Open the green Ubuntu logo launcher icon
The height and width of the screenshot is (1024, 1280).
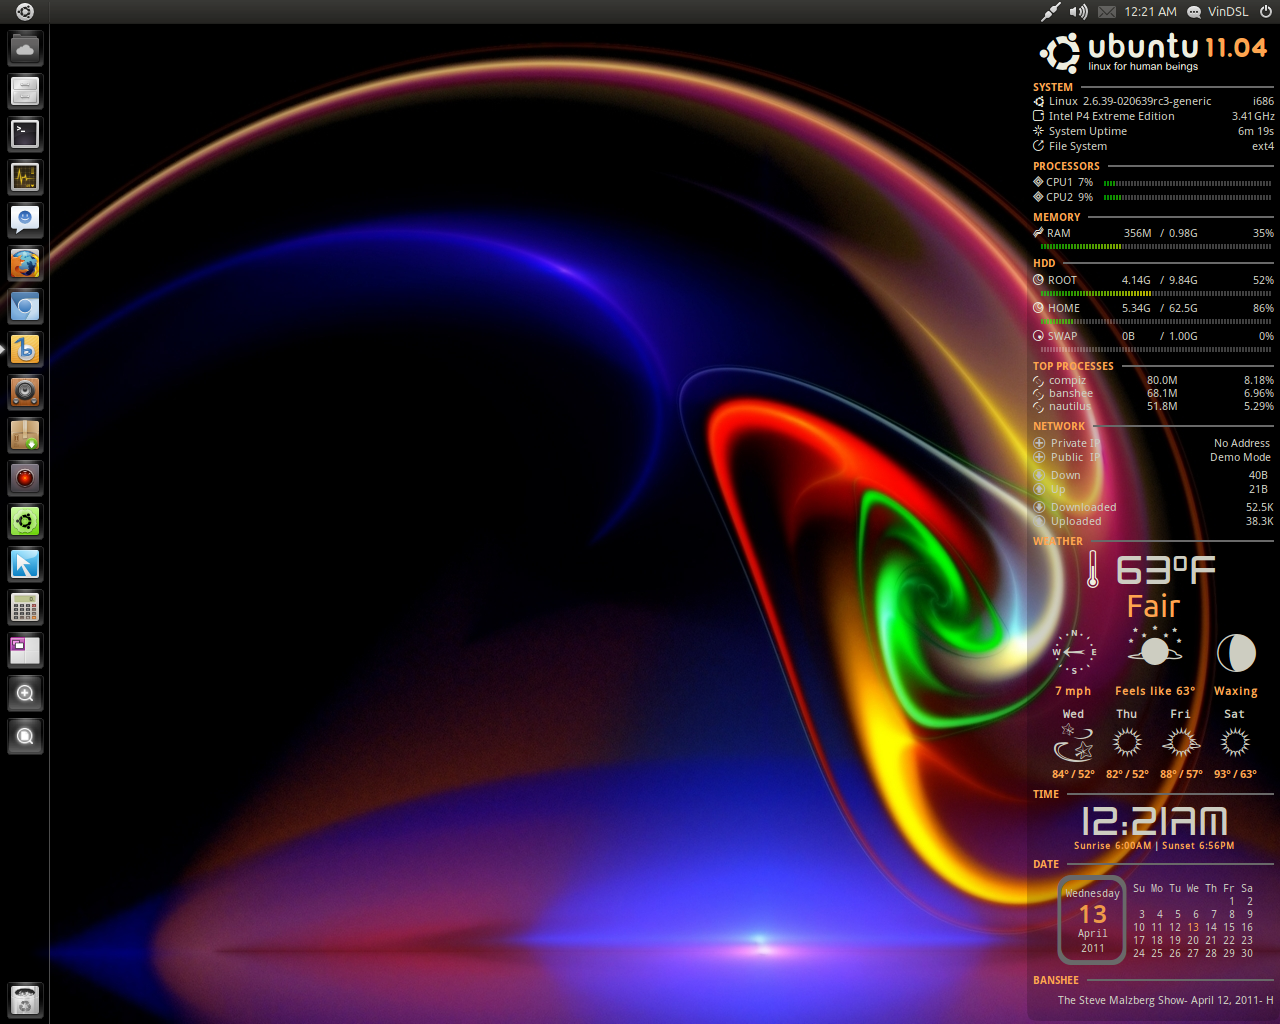point(25,521)
